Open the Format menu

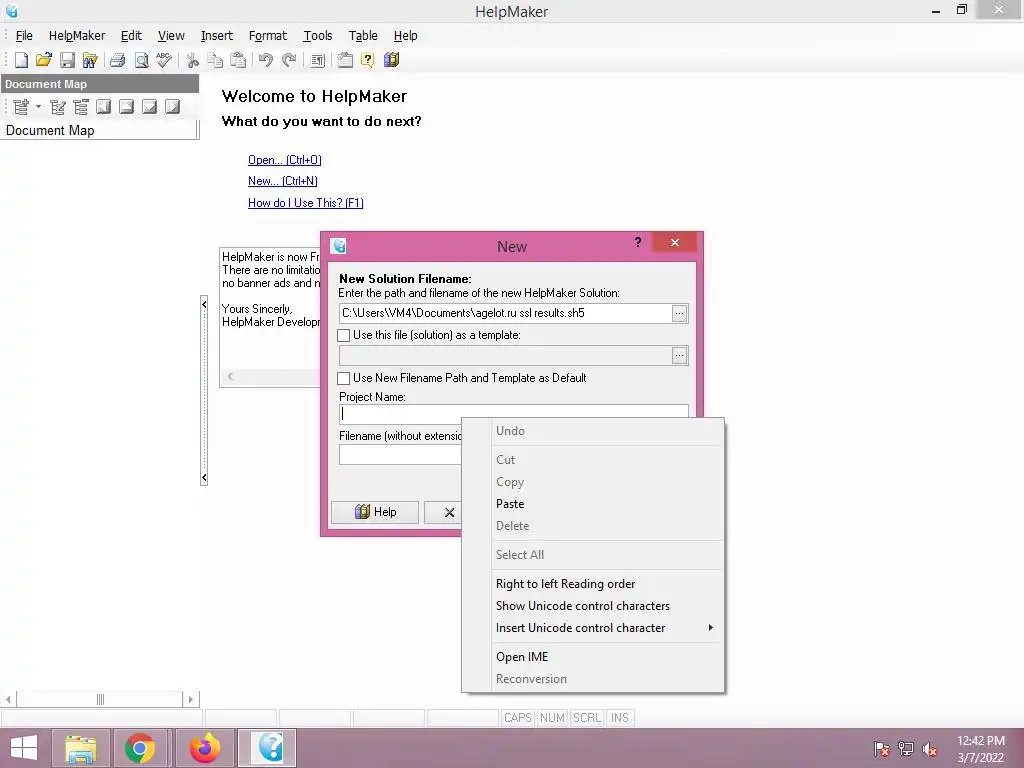268,36
